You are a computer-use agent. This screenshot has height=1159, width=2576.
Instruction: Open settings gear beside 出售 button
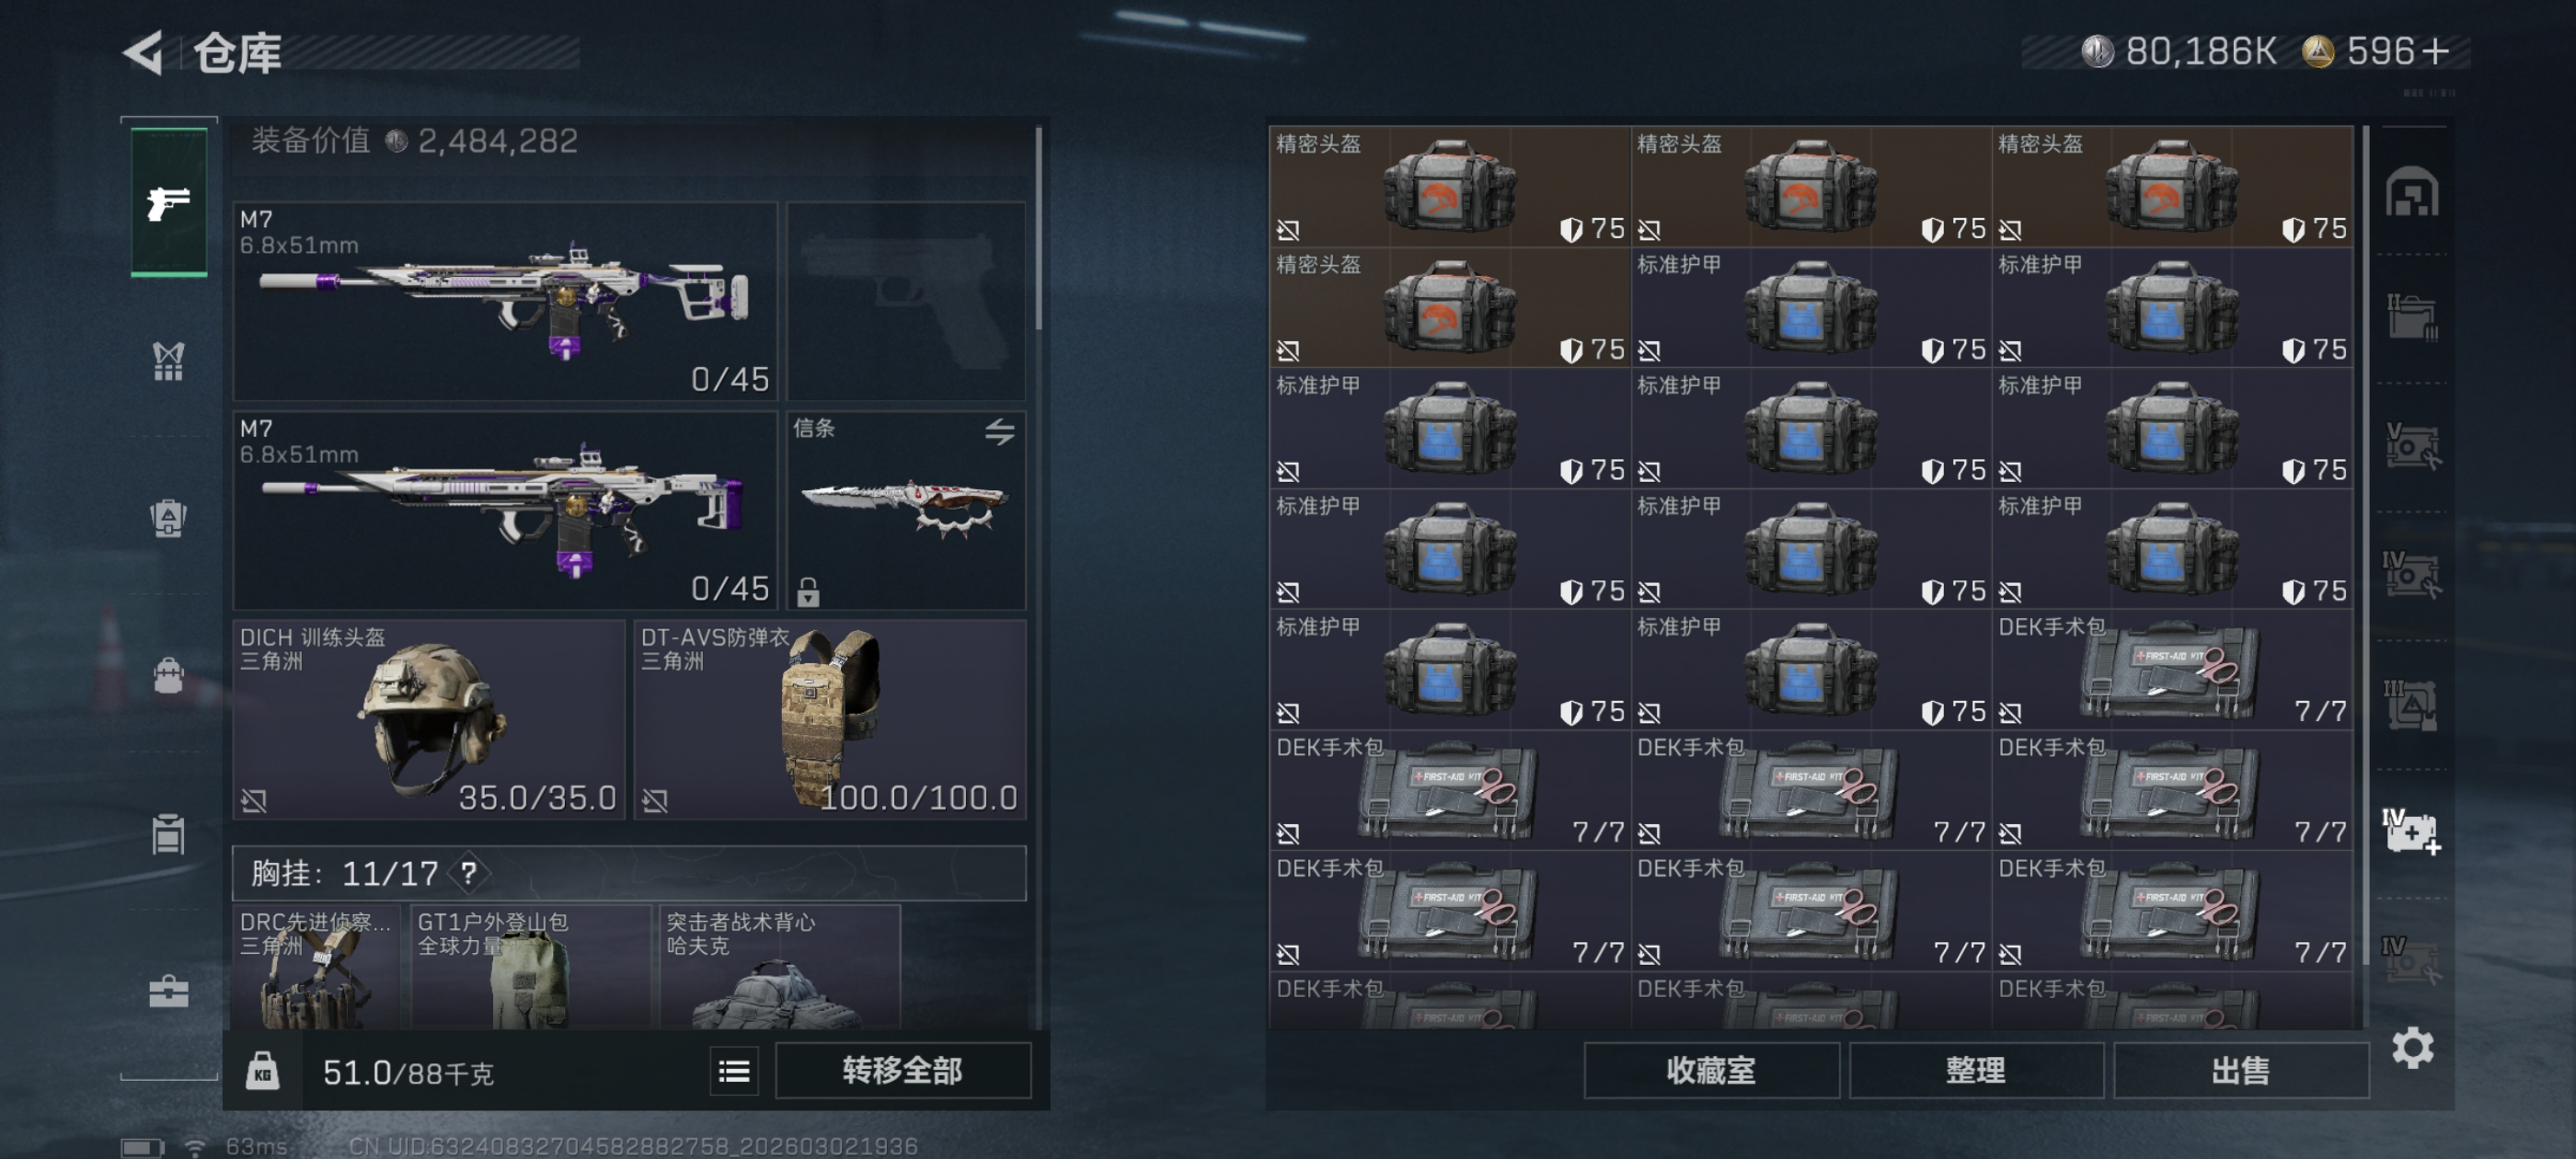point(2412,1048)
